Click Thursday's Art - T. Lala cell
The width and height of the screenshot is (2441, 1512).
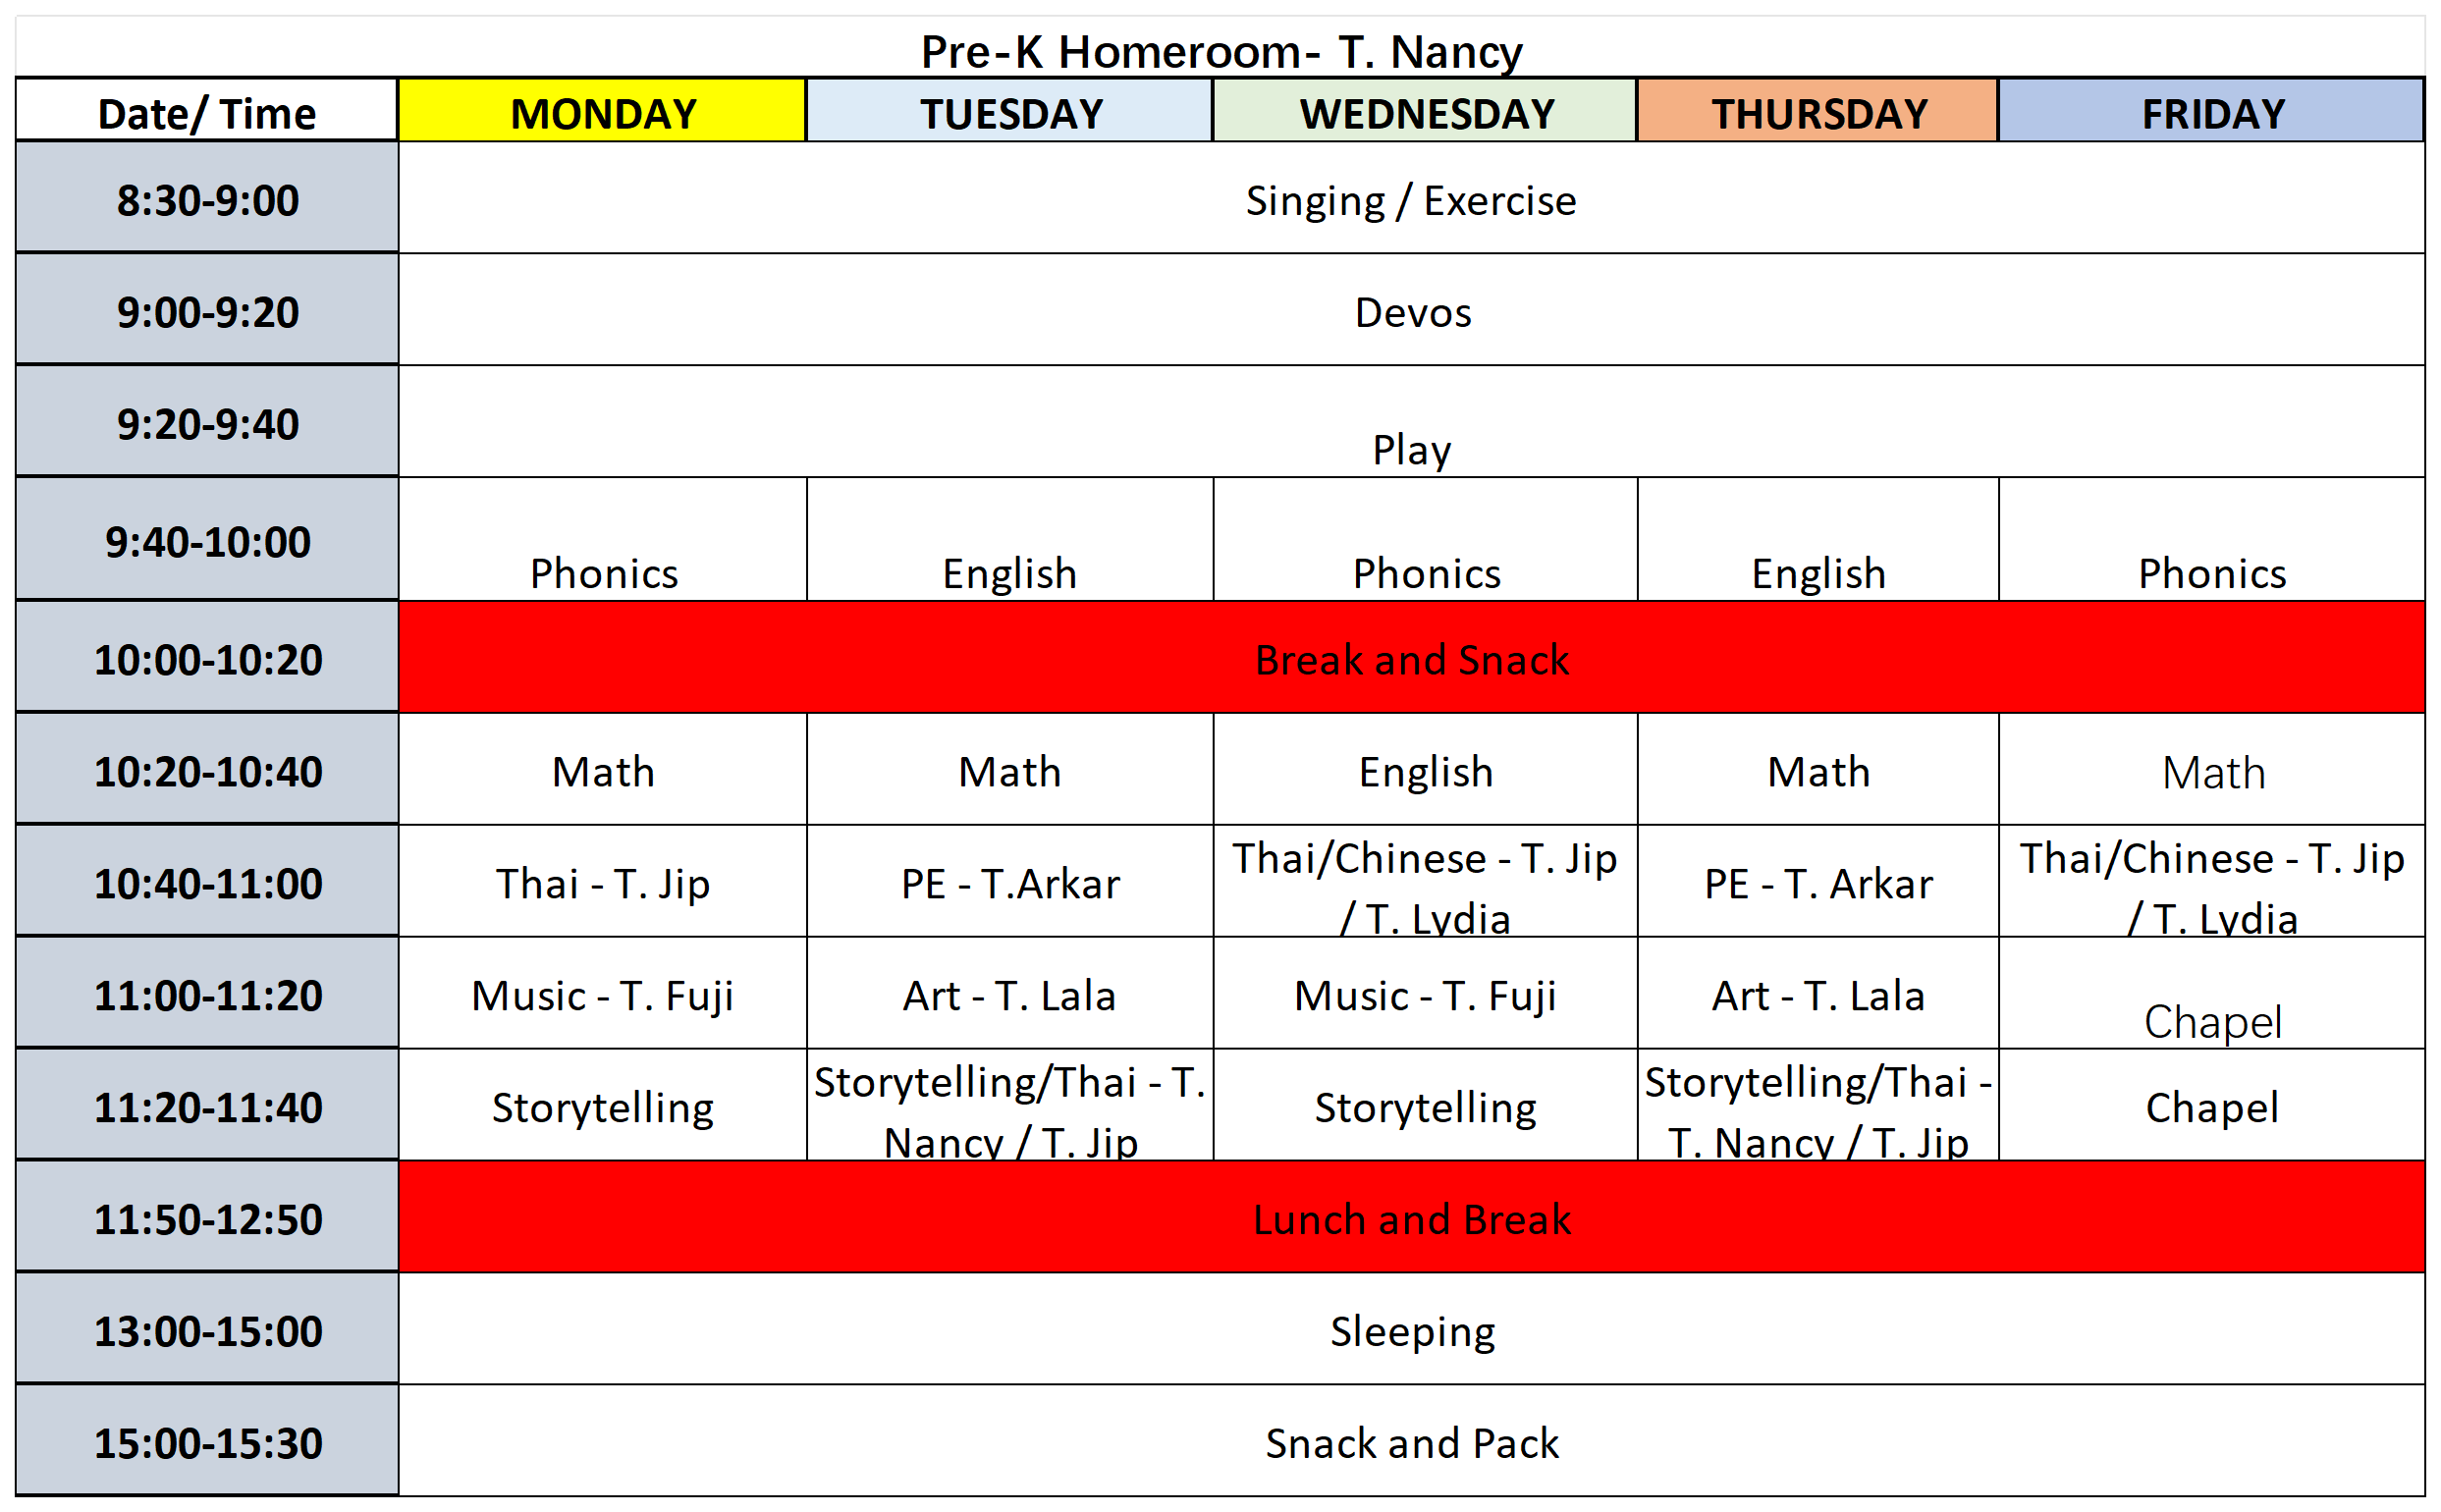[x=1817, y=994]
